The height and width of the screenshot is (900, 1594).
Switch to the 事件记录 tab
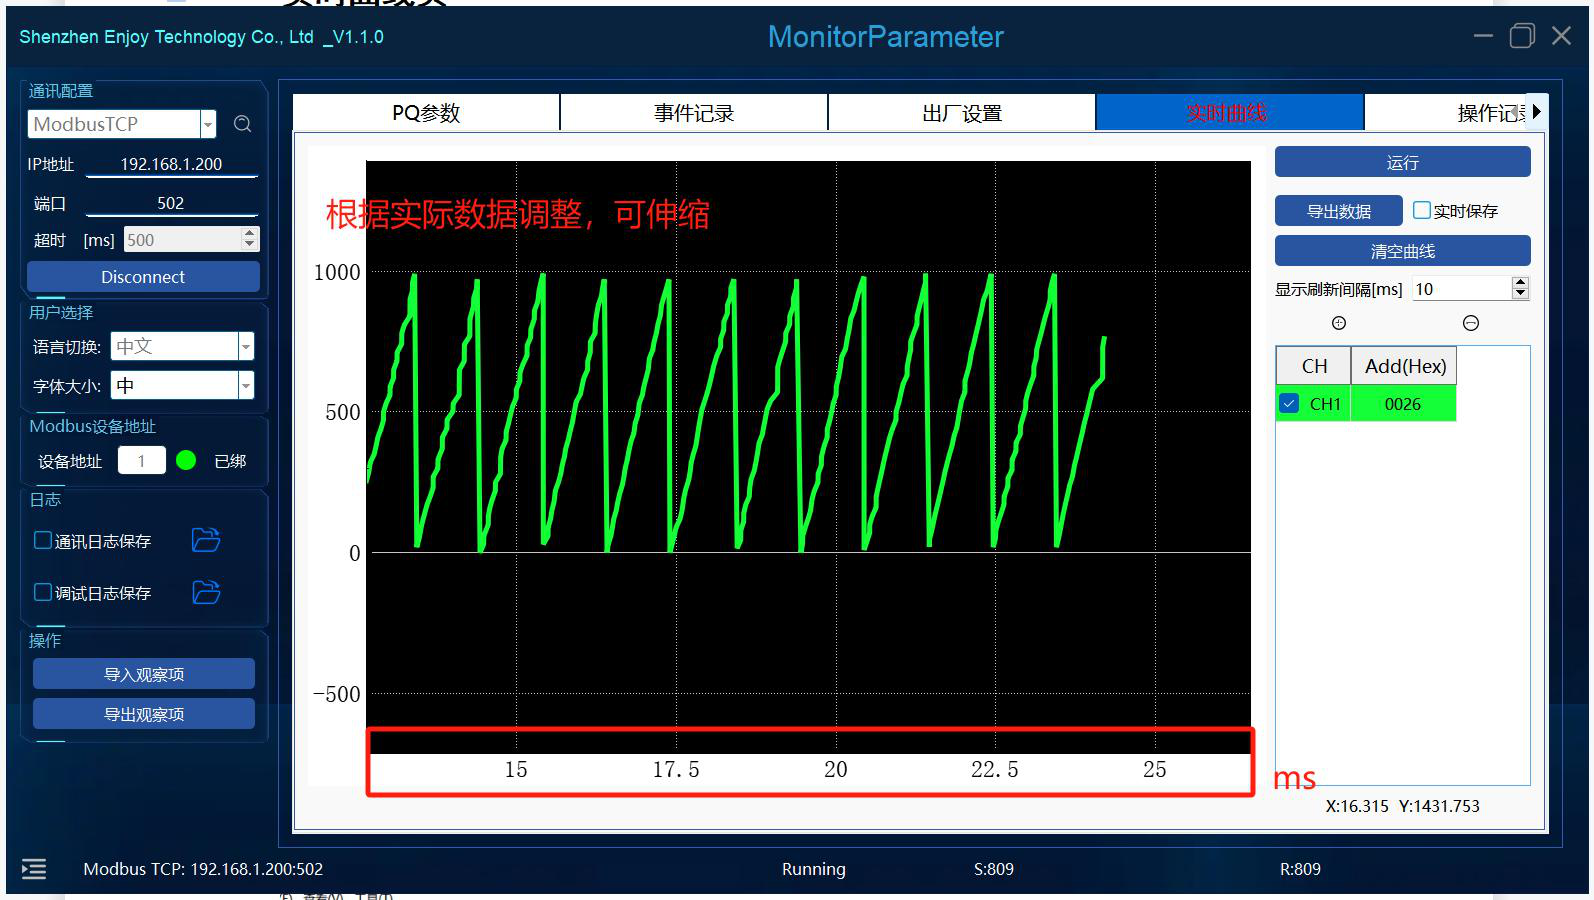coord(694,113)
